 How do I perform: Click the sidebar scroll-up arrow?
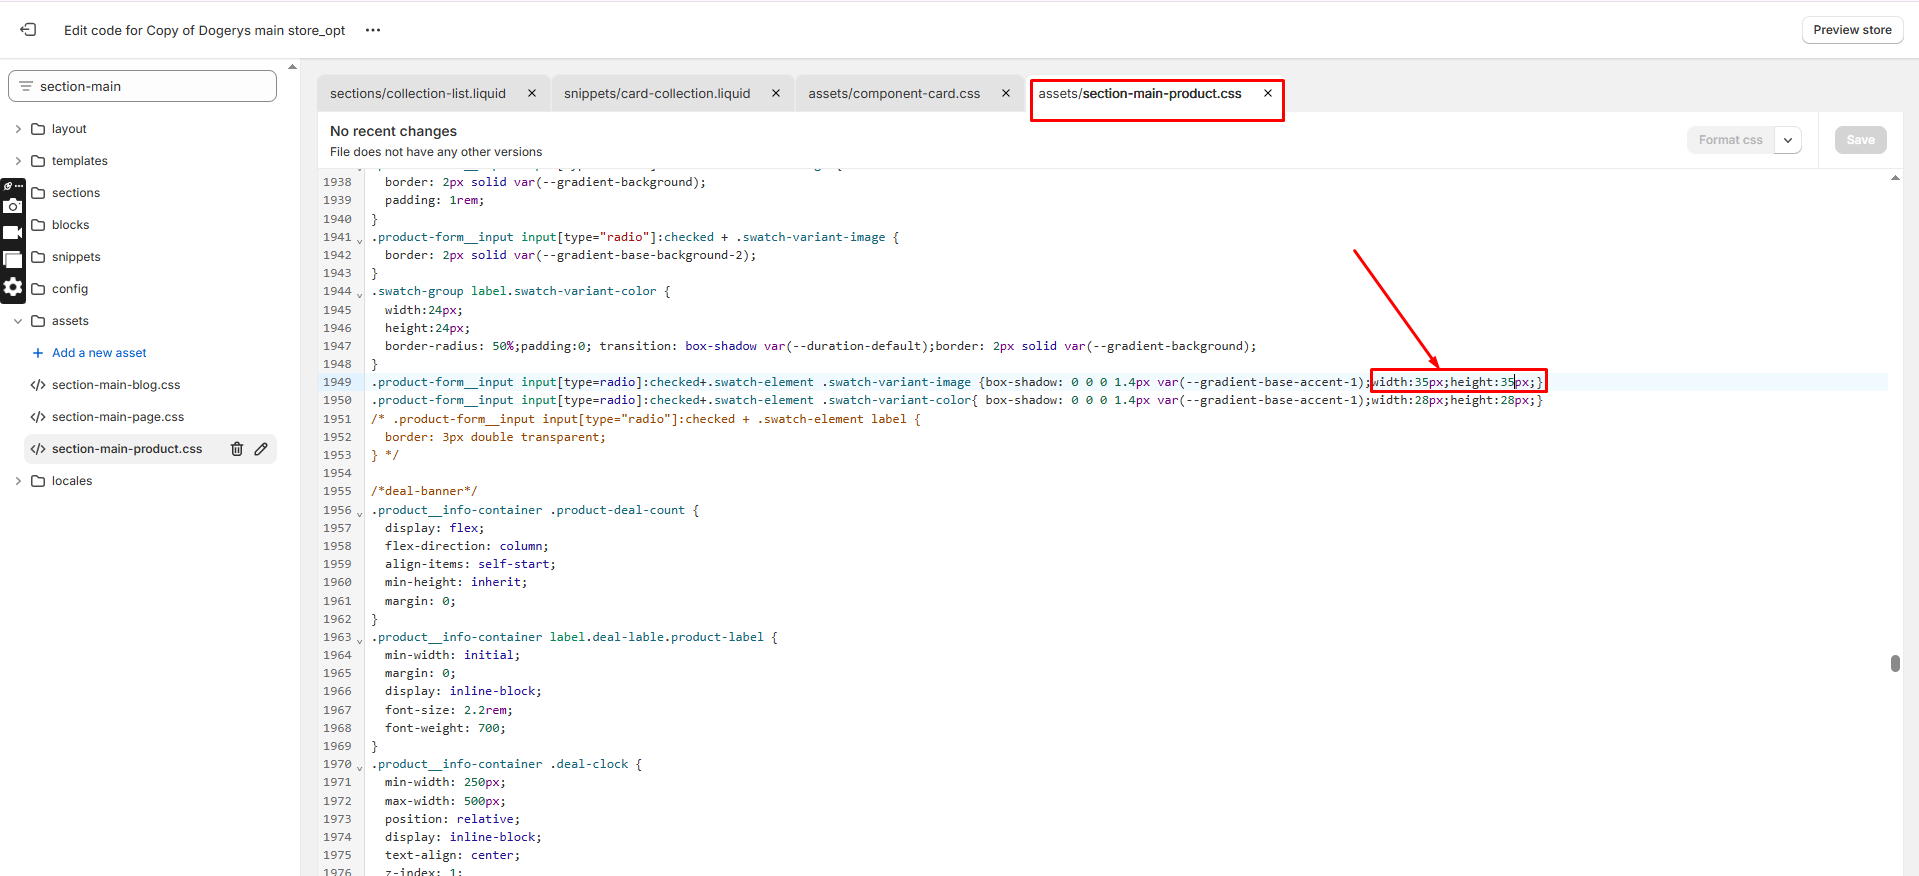[x=292, y=67]
